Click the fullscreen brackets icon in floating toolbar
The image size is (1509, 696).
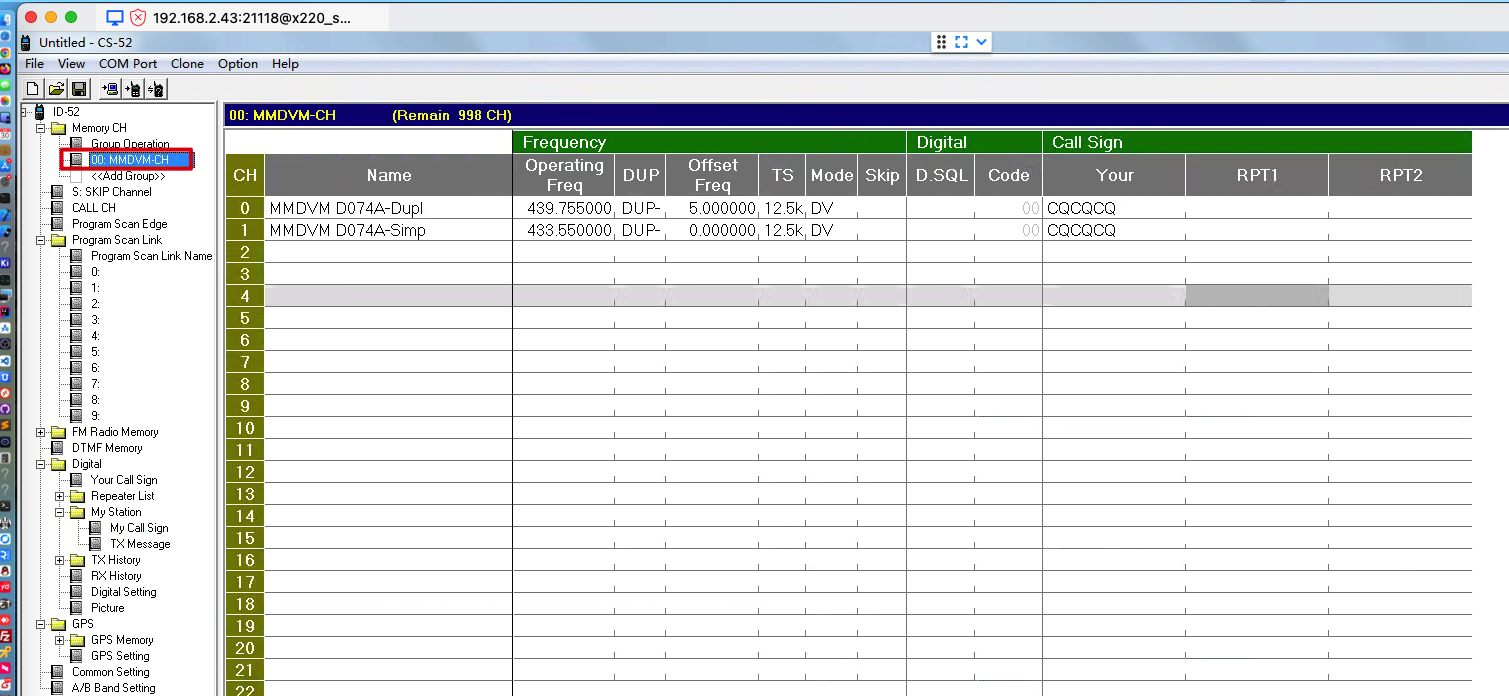tap(962, 42)
